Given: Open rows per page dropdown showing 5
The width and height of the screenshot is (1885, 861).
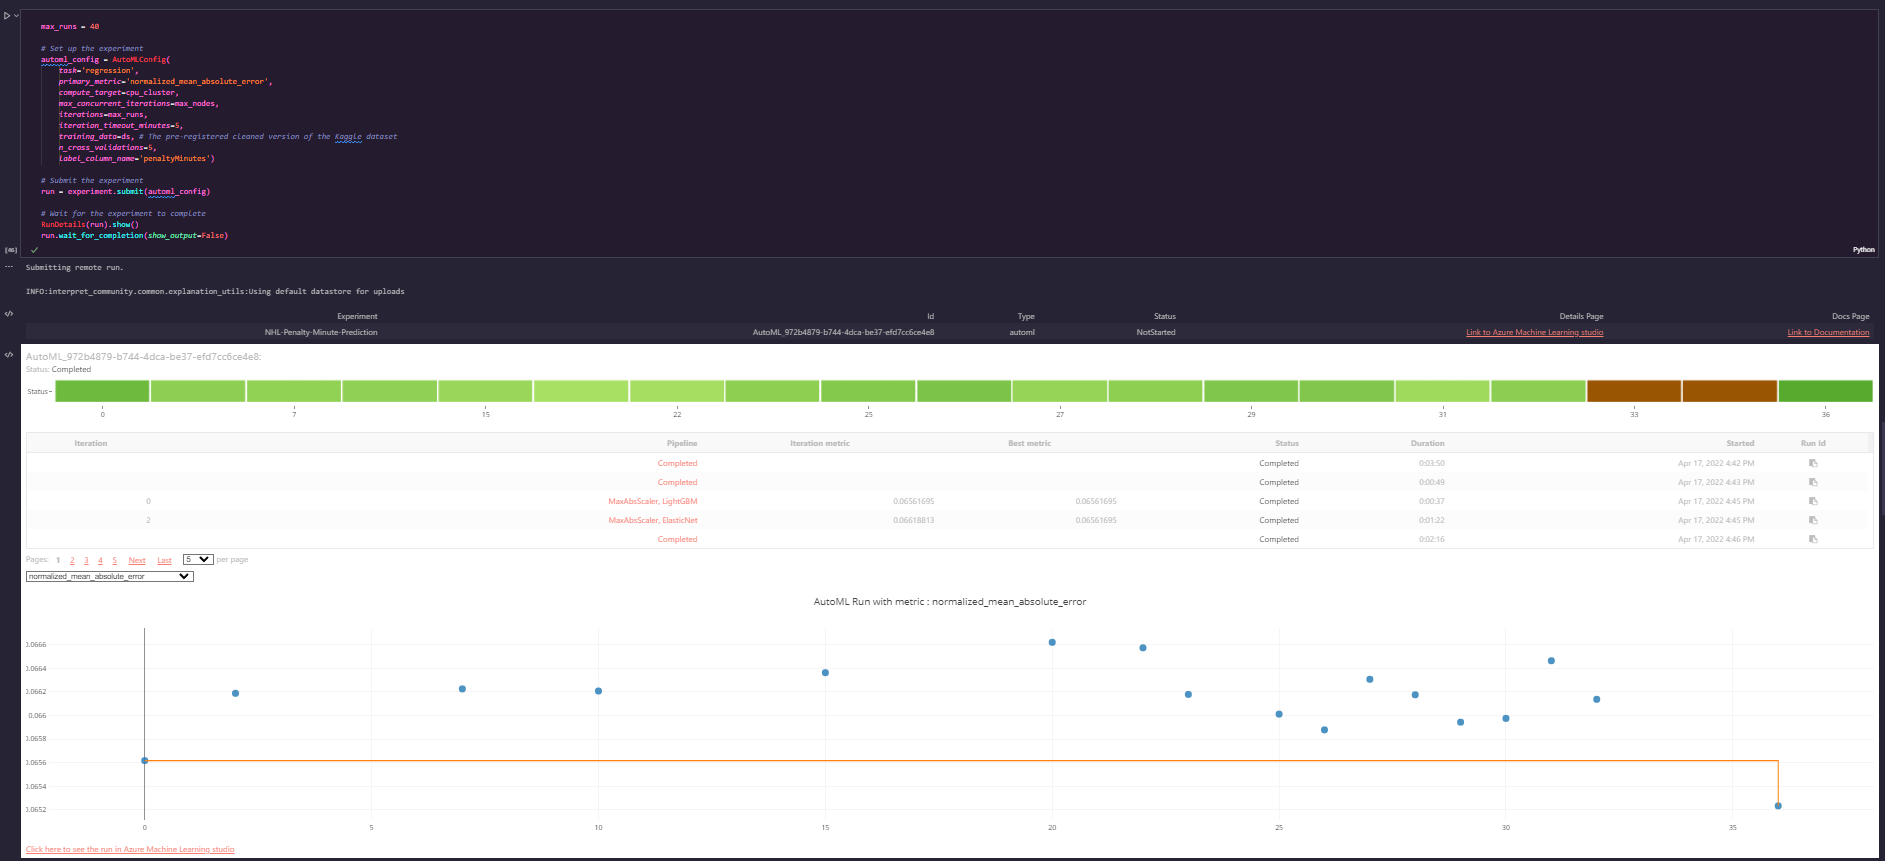Looking at the screenshot, I should click(x=198, y=559).
